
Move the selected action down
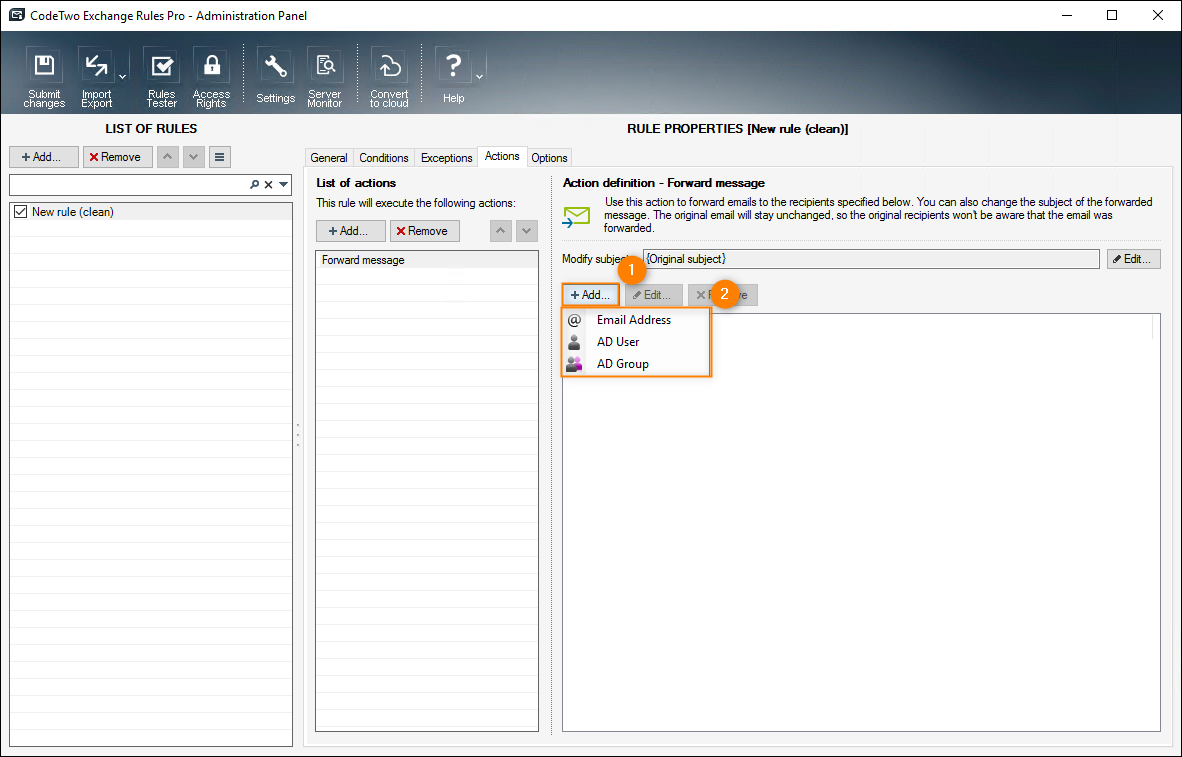[x=526, y=231]
